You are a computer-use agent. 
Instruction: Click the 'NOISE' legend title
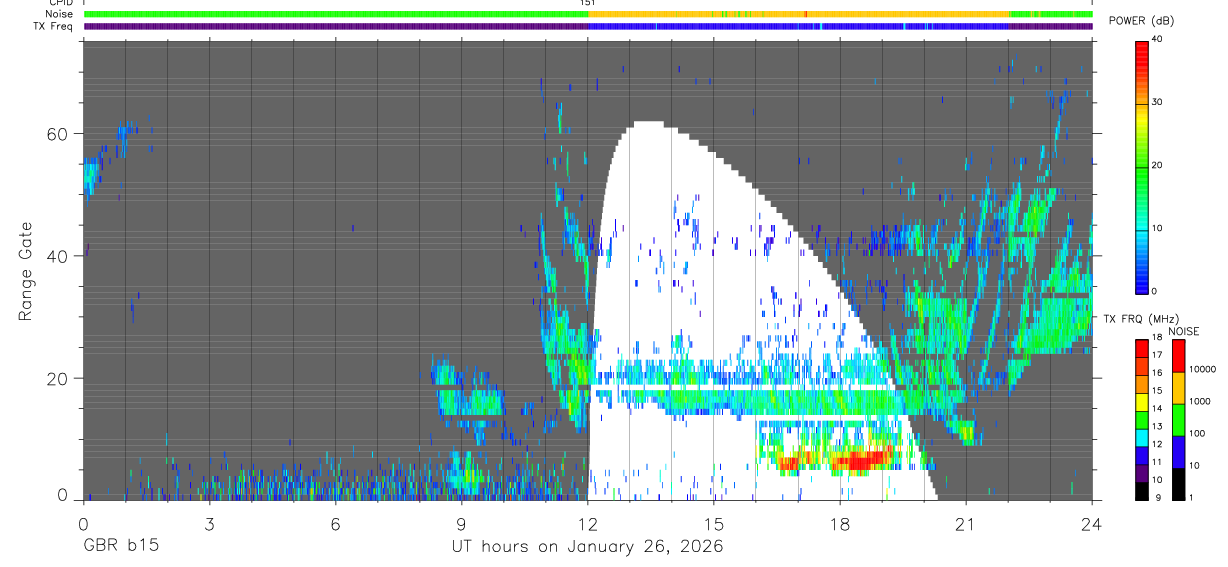1183,331
